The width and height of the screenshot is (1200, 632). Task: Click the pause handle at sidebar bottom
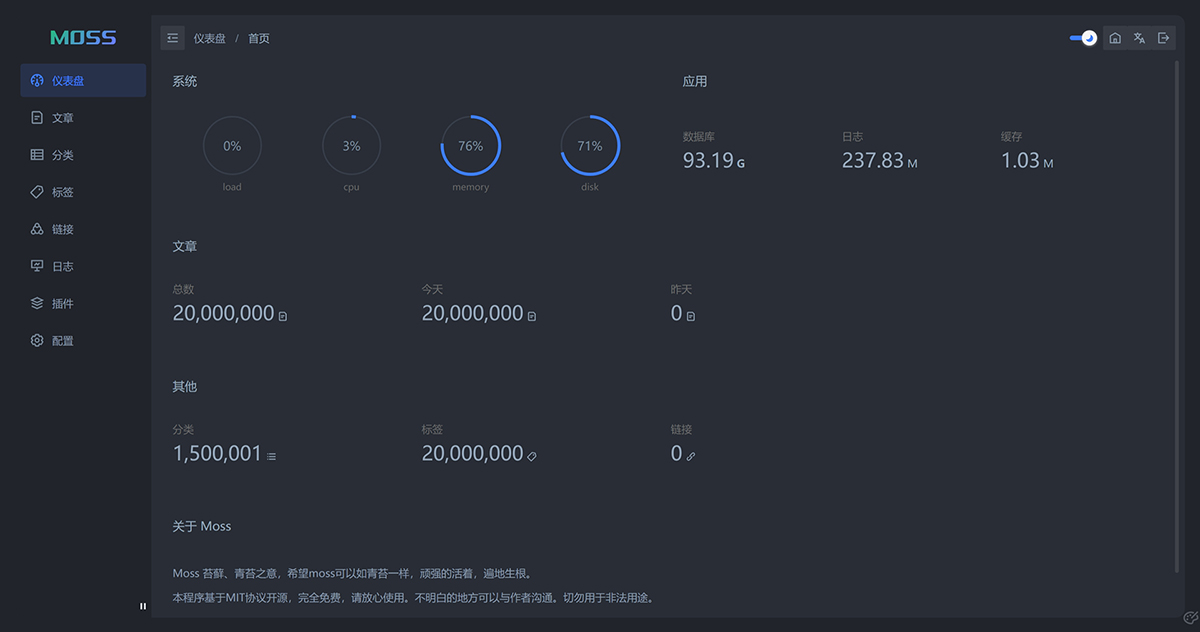click(143, 606)
